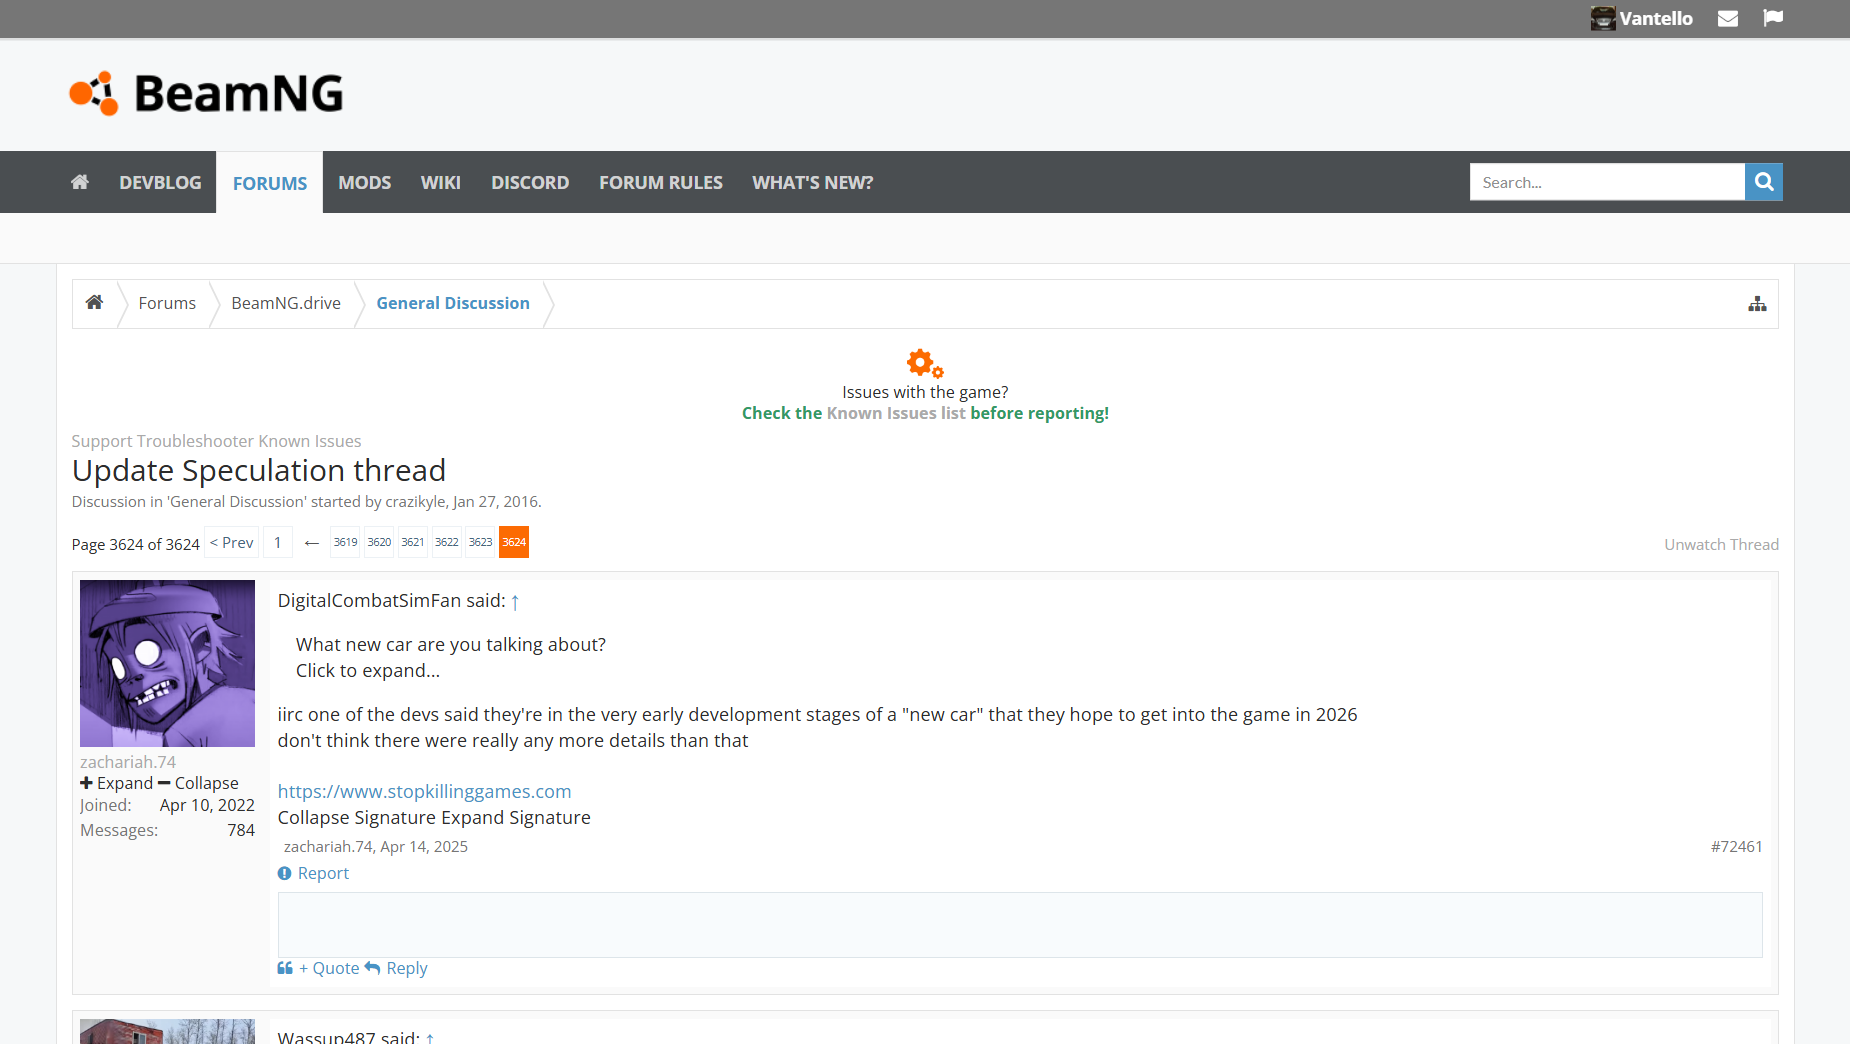Screen dimensions: 1850x1044
Task: Open the DISCORD menu item
Action: (x=530, y=182)
